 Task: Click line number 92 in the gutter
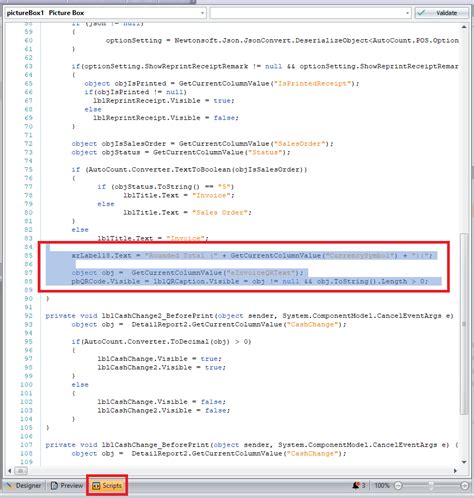(28, 316)
